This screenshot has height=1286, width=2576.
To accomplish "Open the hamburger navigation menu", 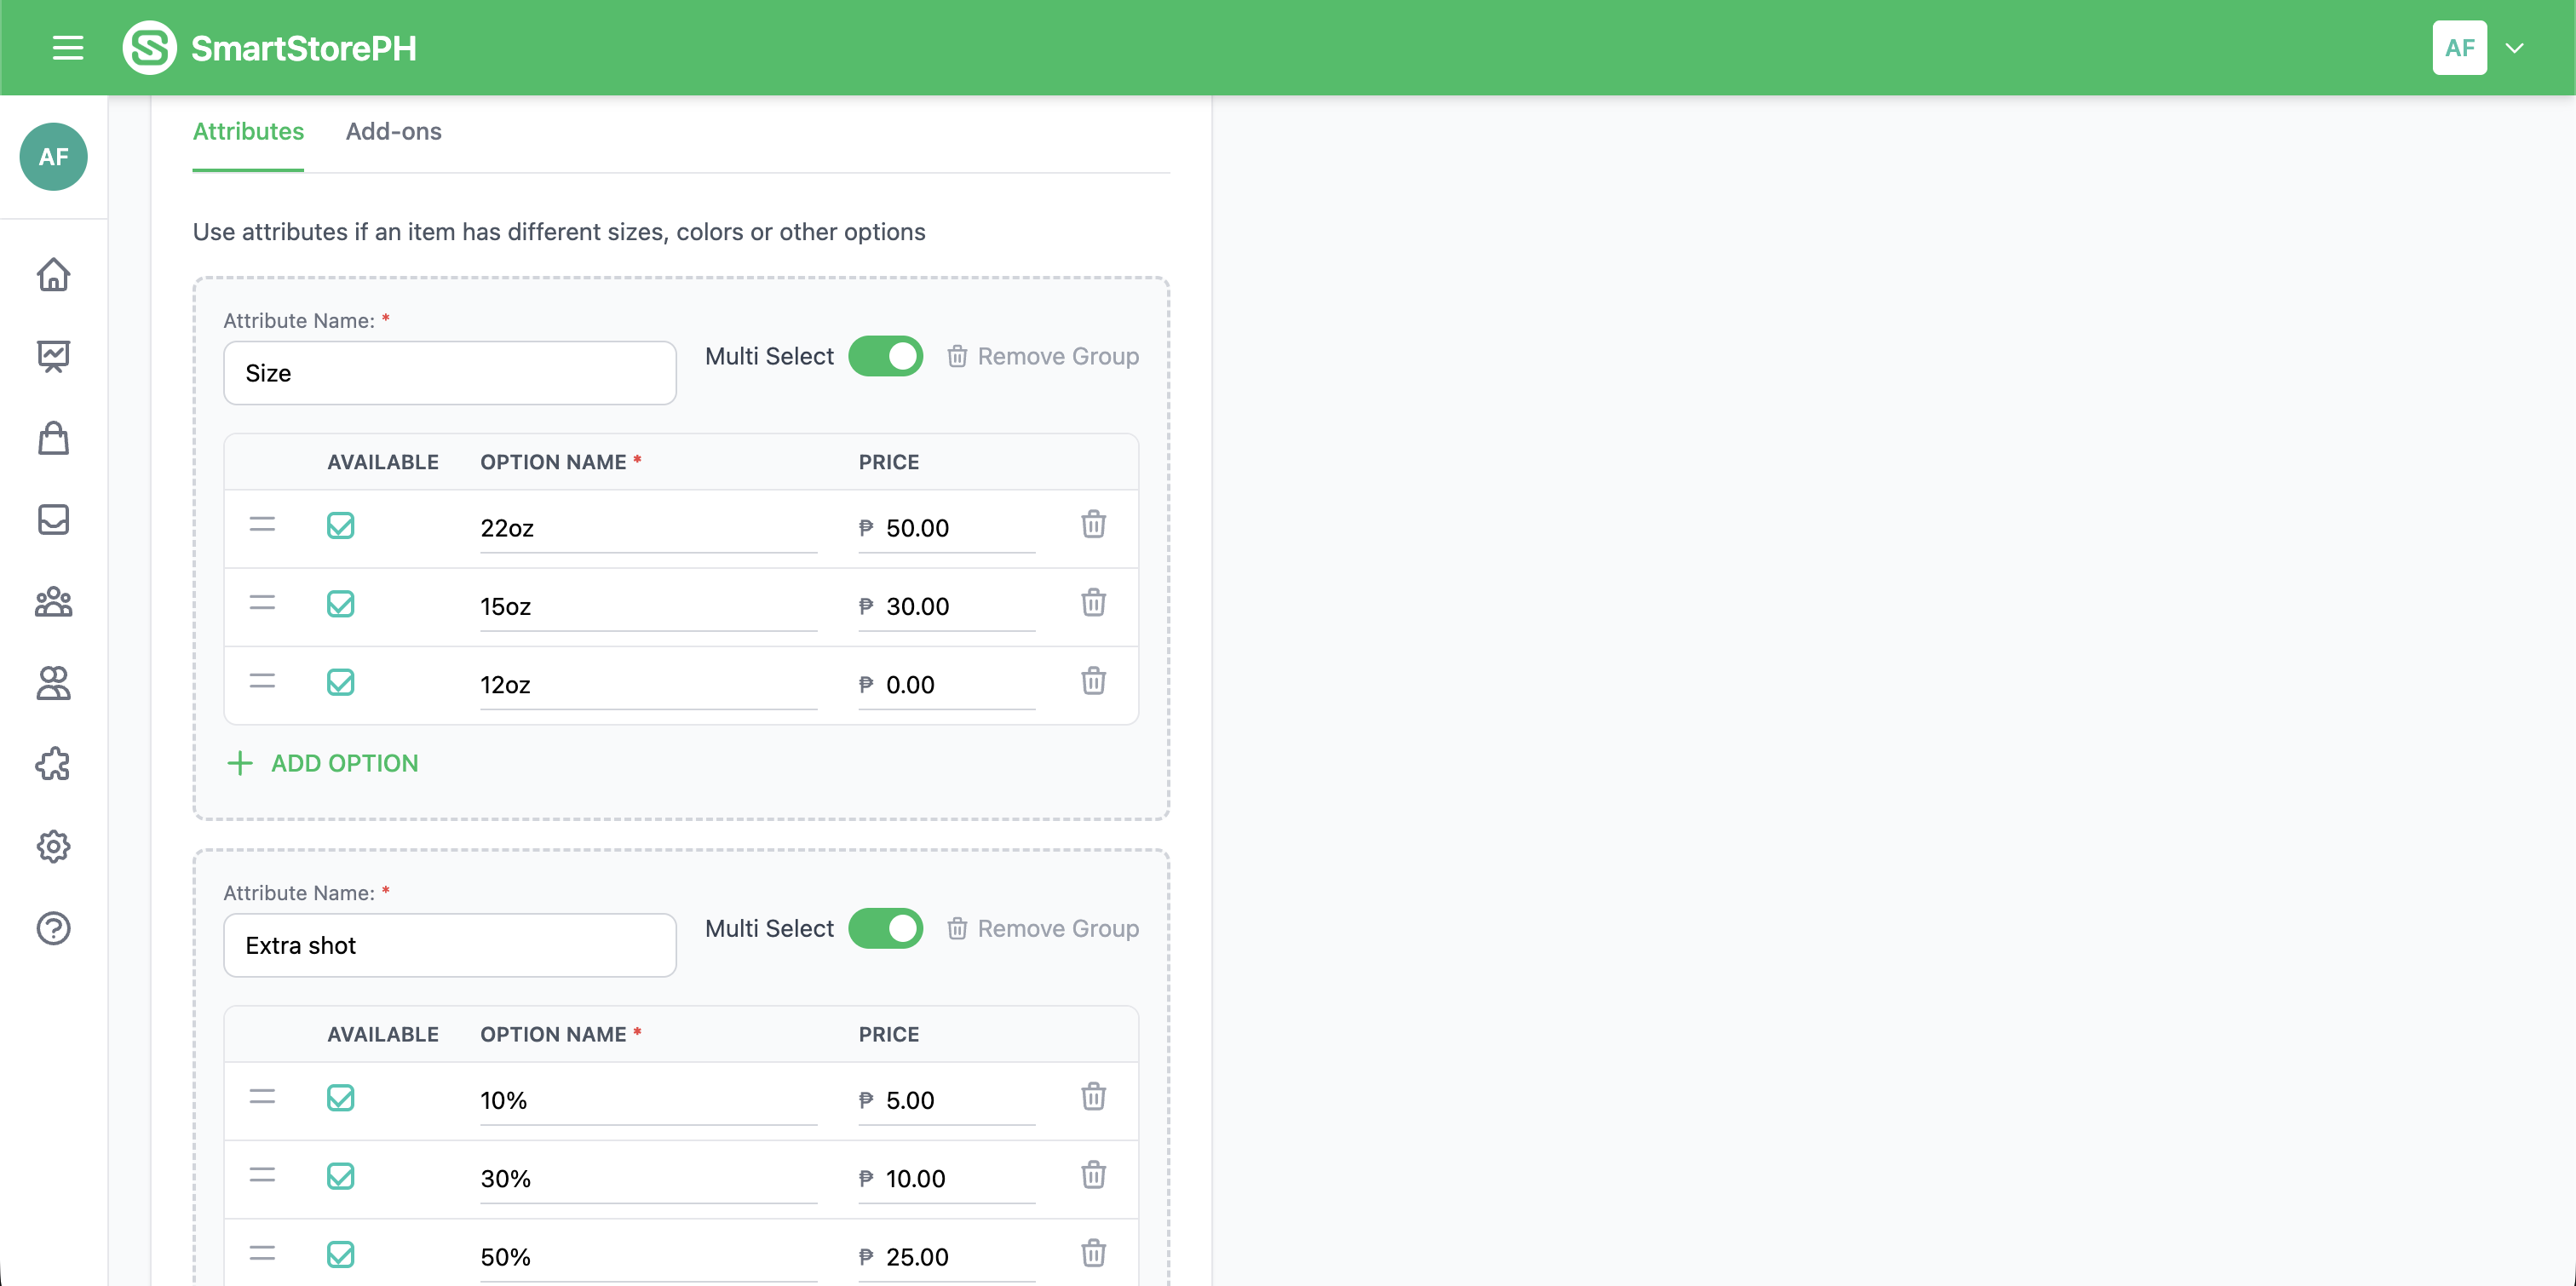I will [x=67, y=48].
